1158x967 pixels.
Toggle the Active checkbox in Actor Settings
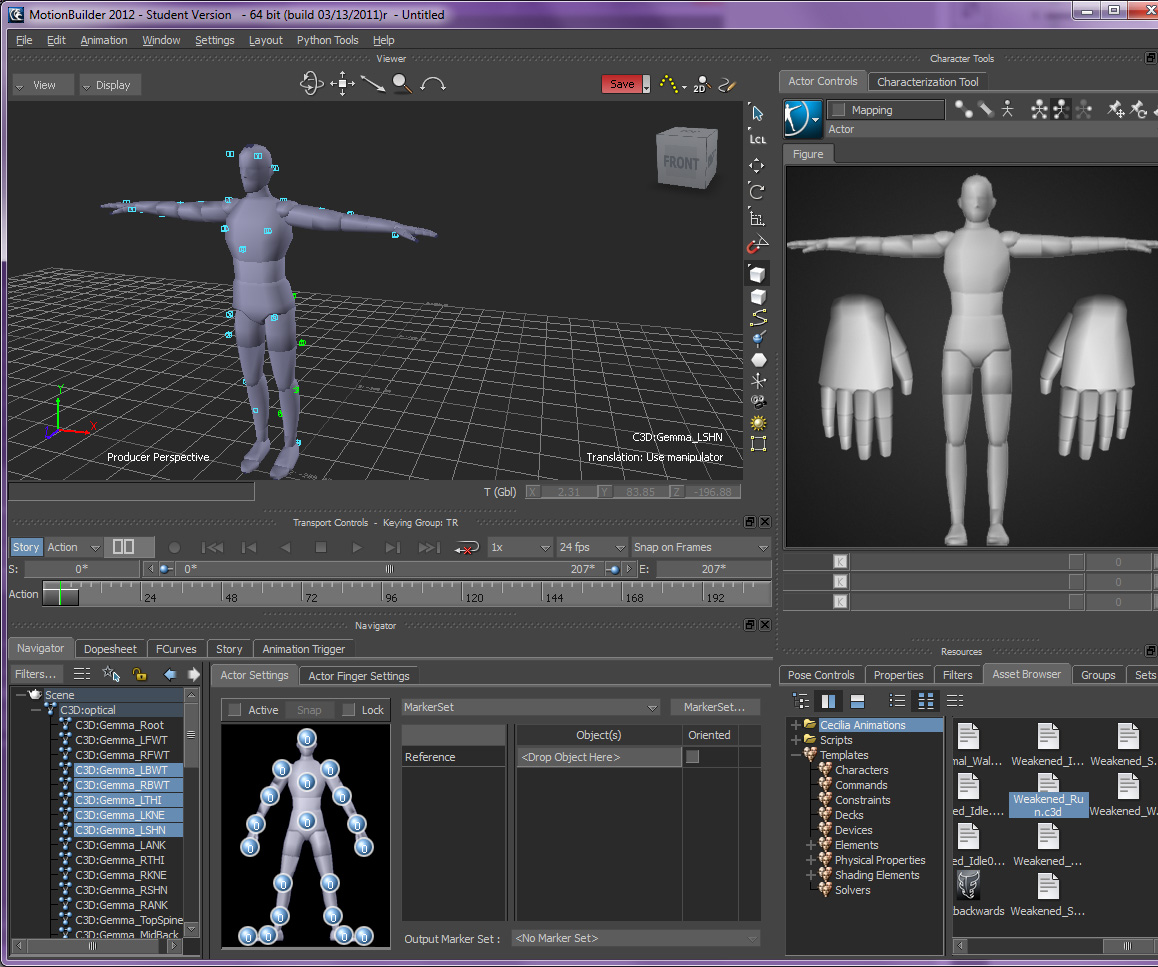click(237, 710)
